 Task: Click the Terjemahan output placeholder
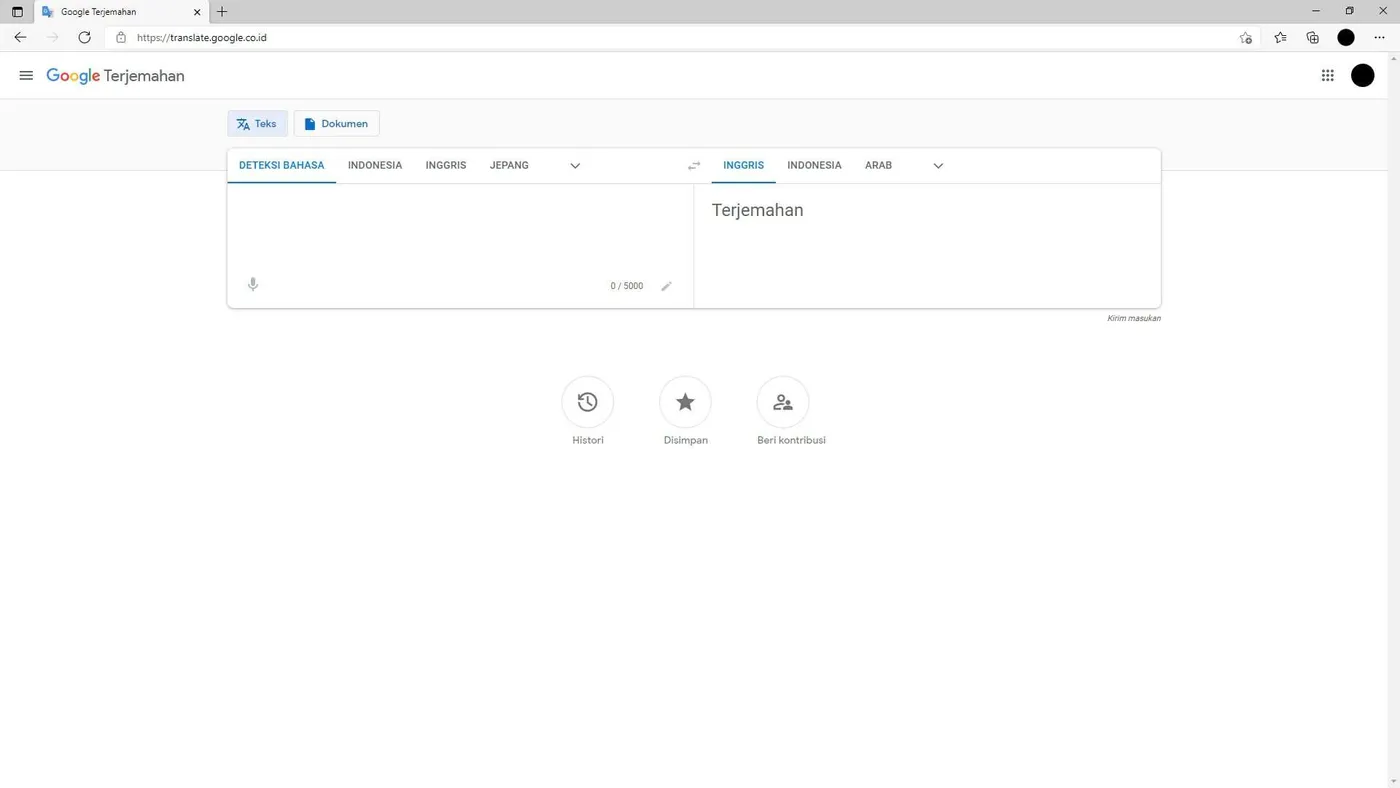click(x=757, y=210)
